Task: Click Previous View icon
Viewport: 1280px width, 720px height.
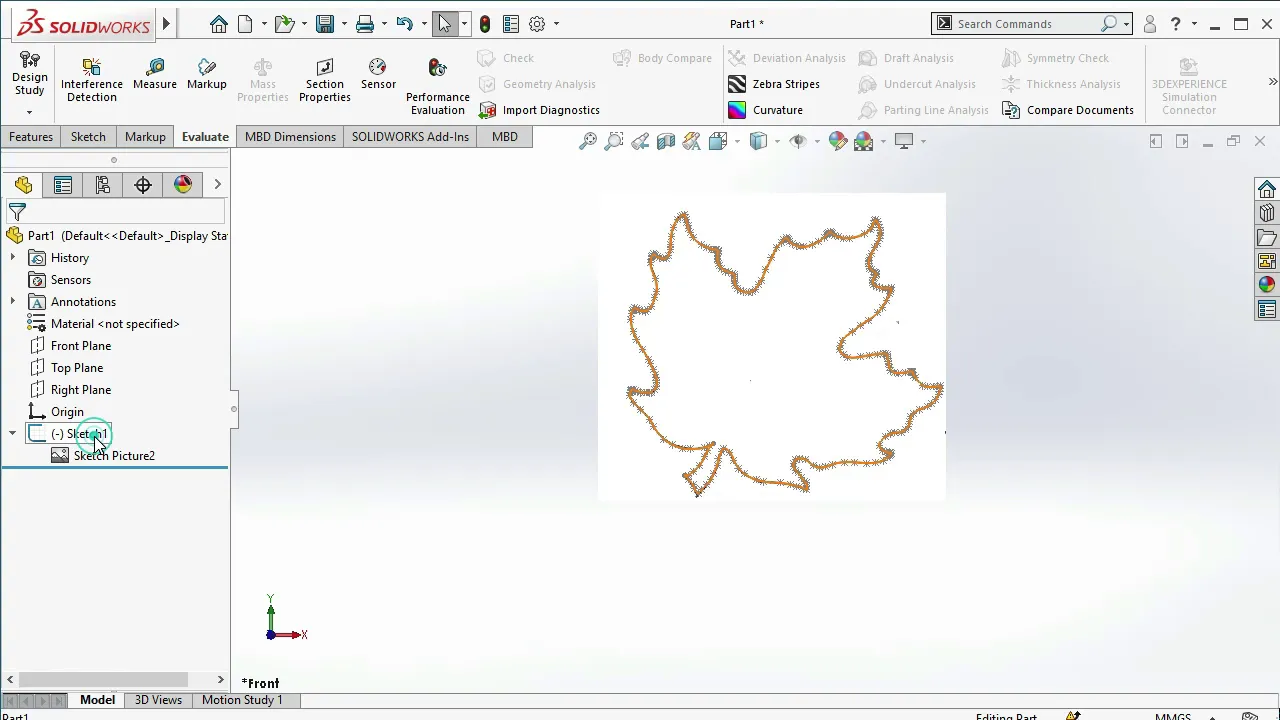Action: point(640,141)
